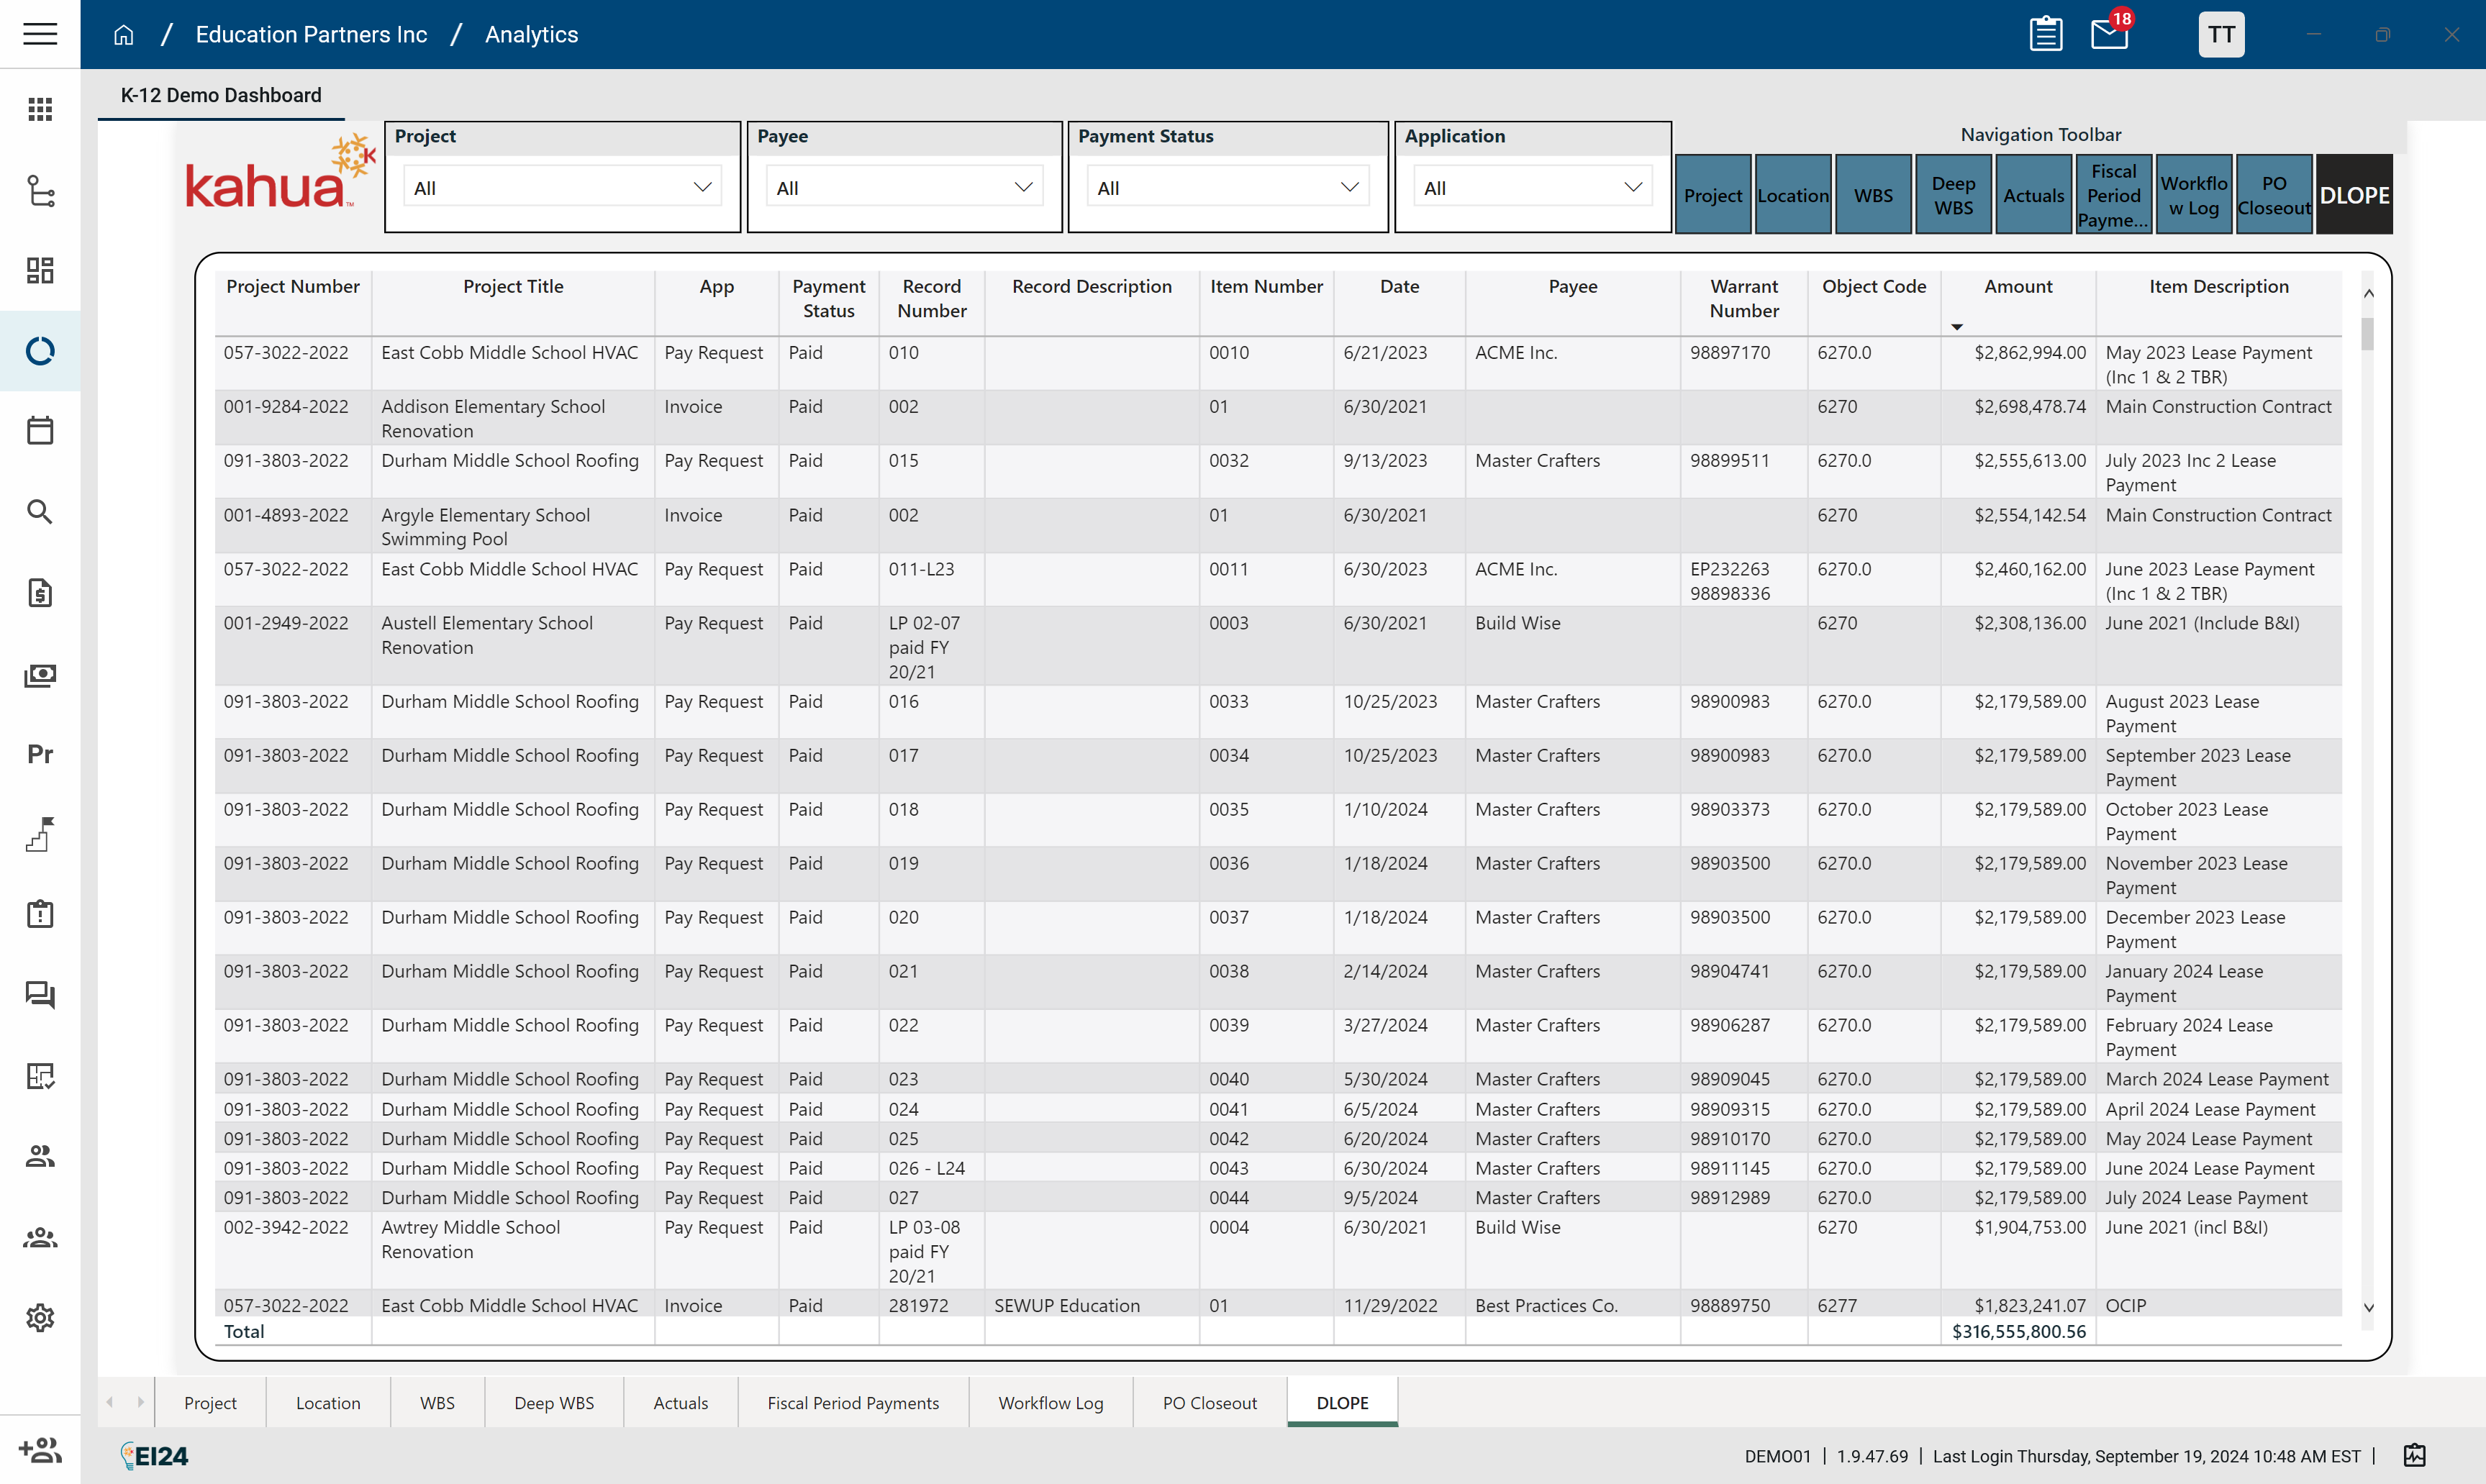This screenshot has width=2486, height=1484.
Task: Click the add users icon at bottom-left
Action: coord(40,1449)
